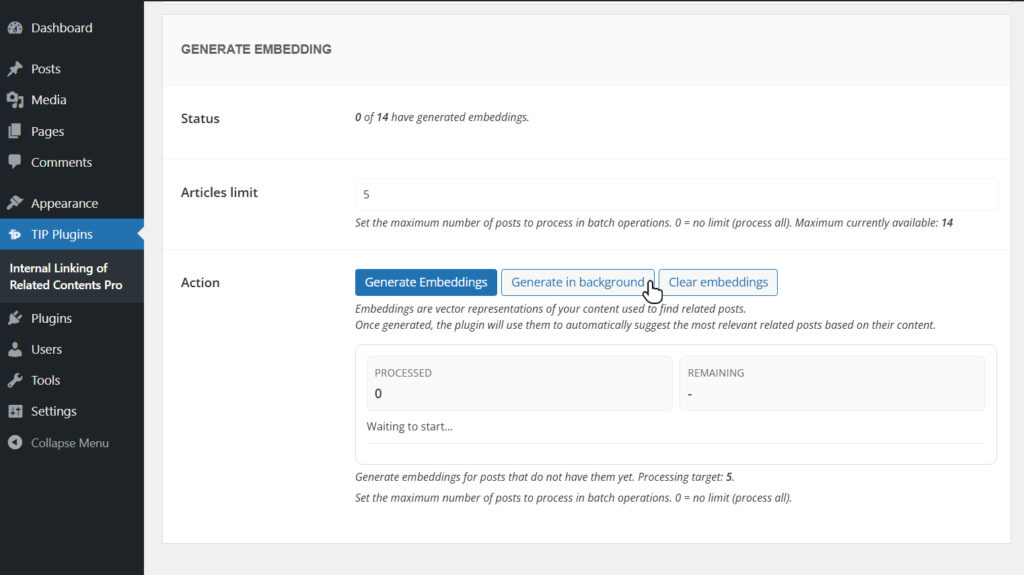The image size is (1024, 575).
Task: Click the Generate Embeddings button
Action: 426,282
